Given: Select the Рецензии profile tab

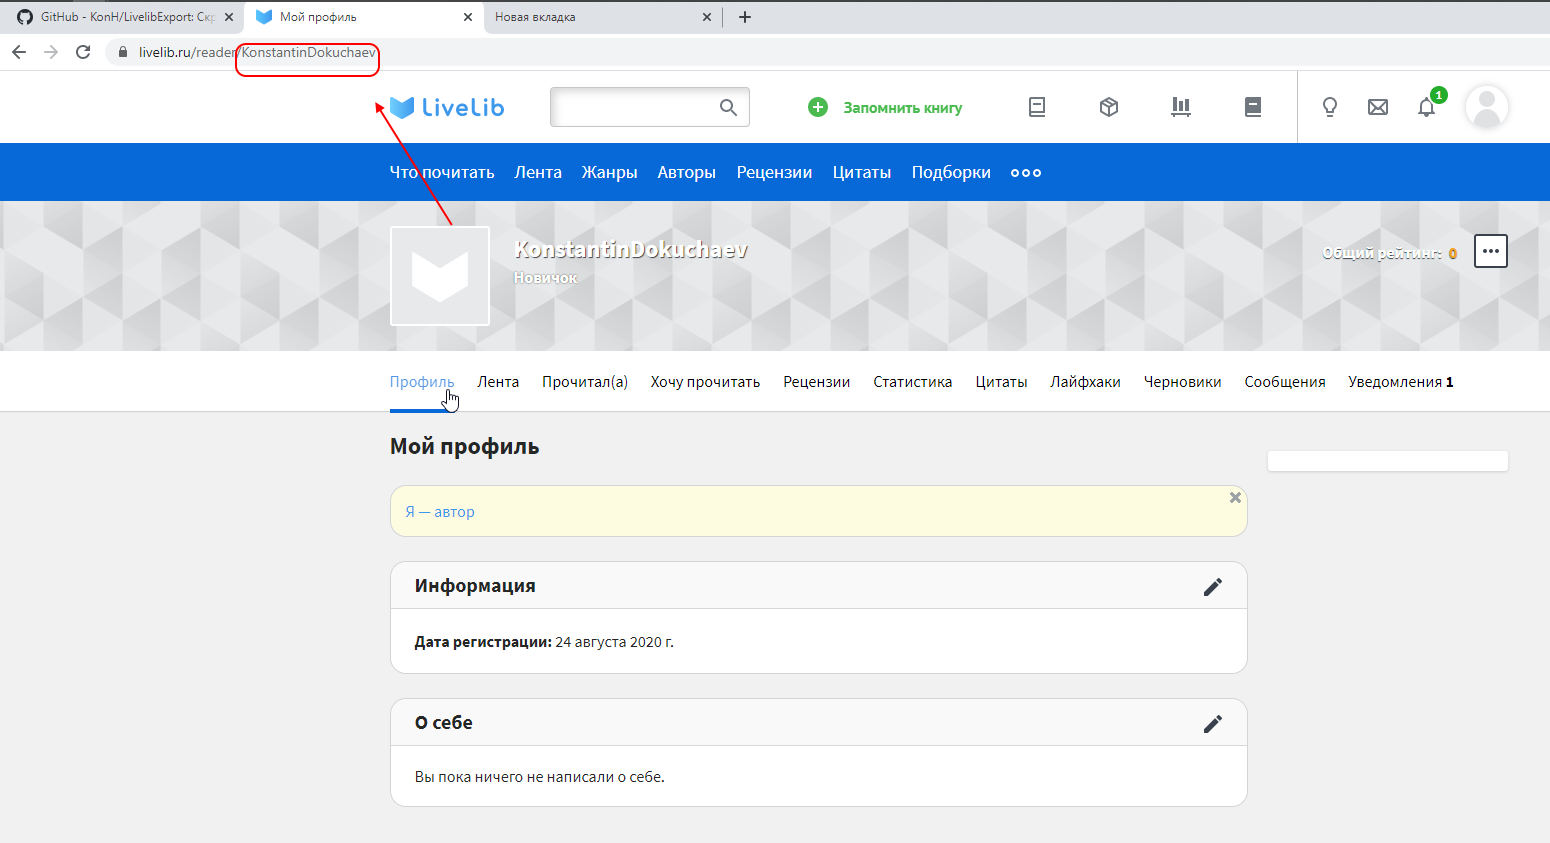Looking at the screenshot, I should [x=816, y=382].
